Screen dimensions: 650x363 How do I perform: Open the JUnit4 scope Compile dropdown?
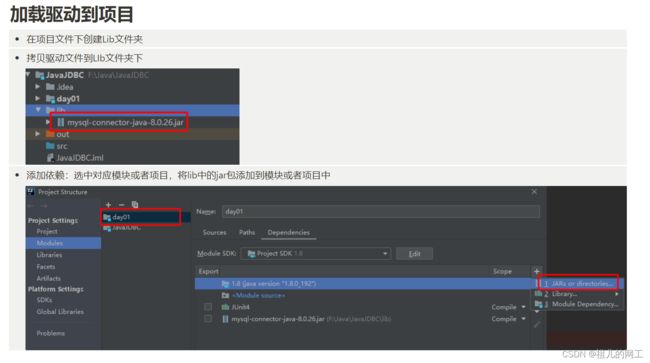(524, 307)
